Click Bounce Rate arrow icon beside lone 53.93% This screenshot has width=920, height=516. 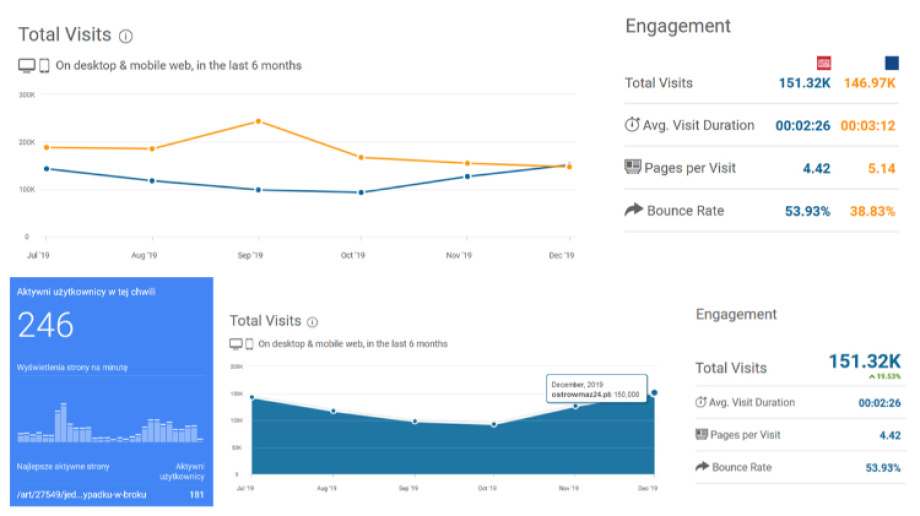700,467
